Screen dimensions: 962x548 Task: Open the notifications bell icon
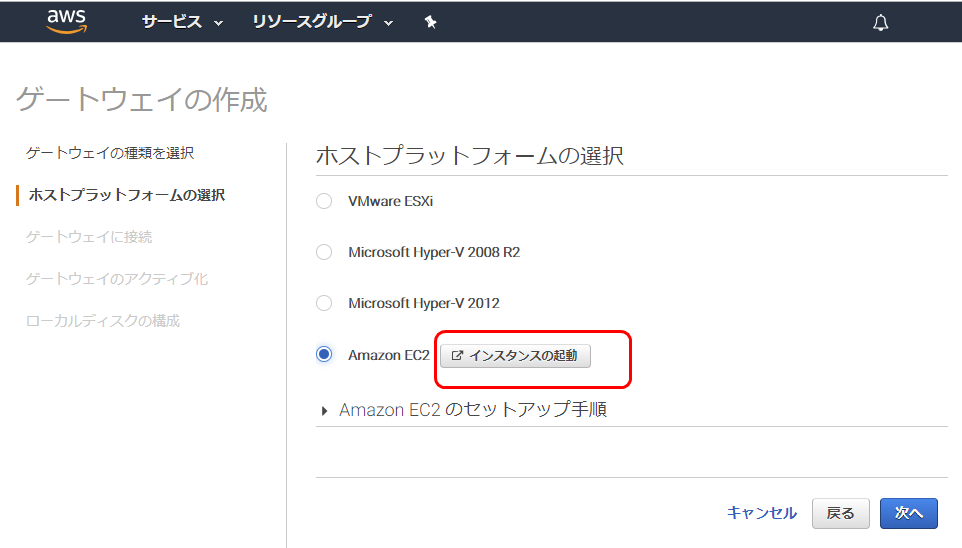coord(880,23)
